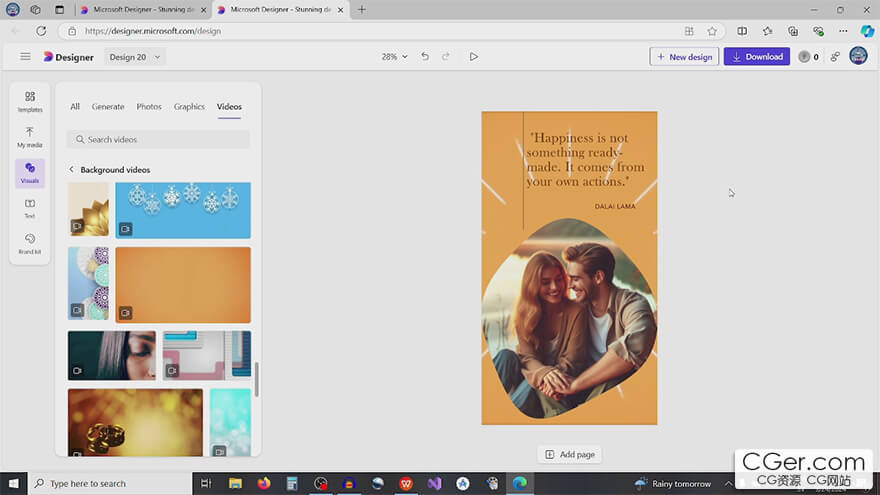
Task: Expand the Design 20 name dropdown
Action: pos(135,57)
